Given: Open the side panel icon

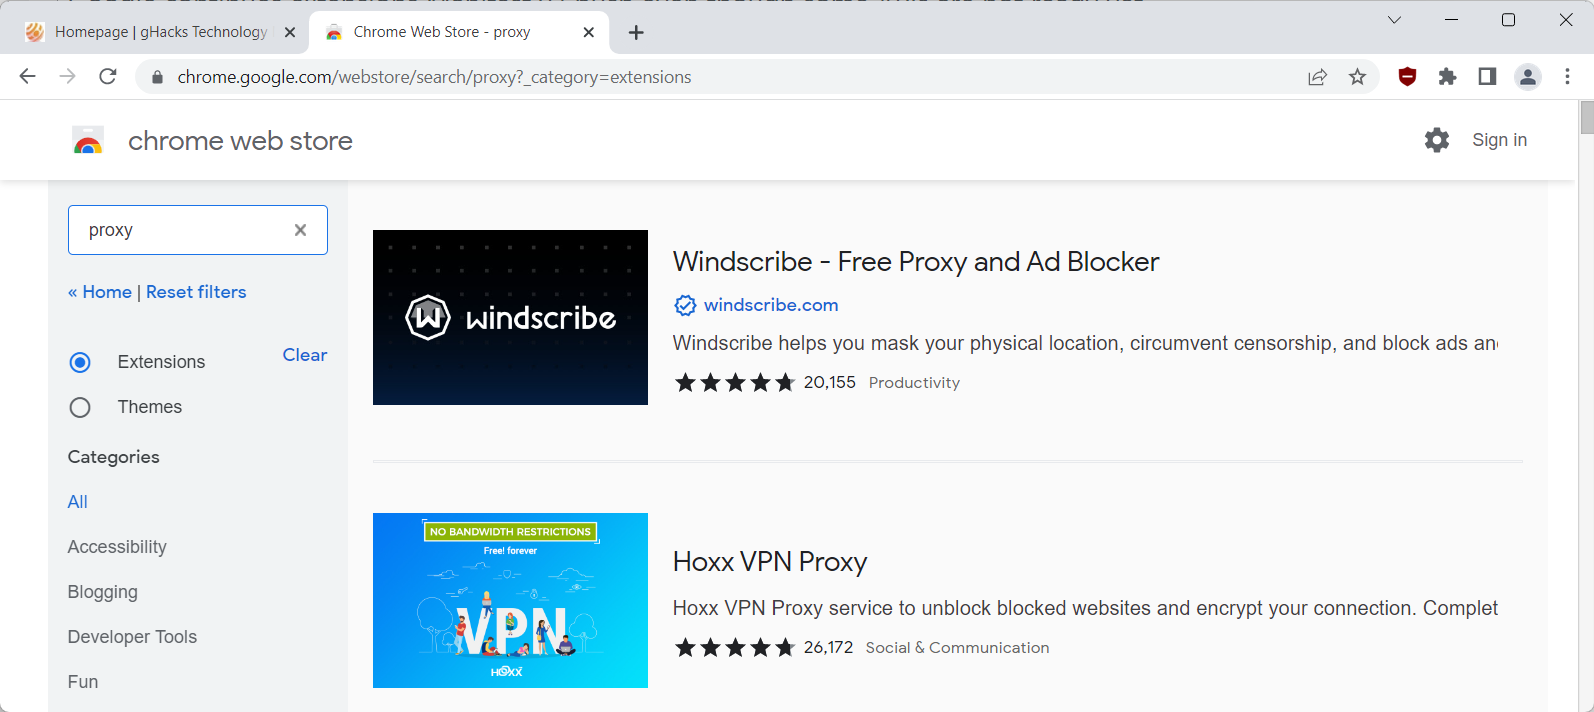Looking at the screenshot, I should point(1487,77).
